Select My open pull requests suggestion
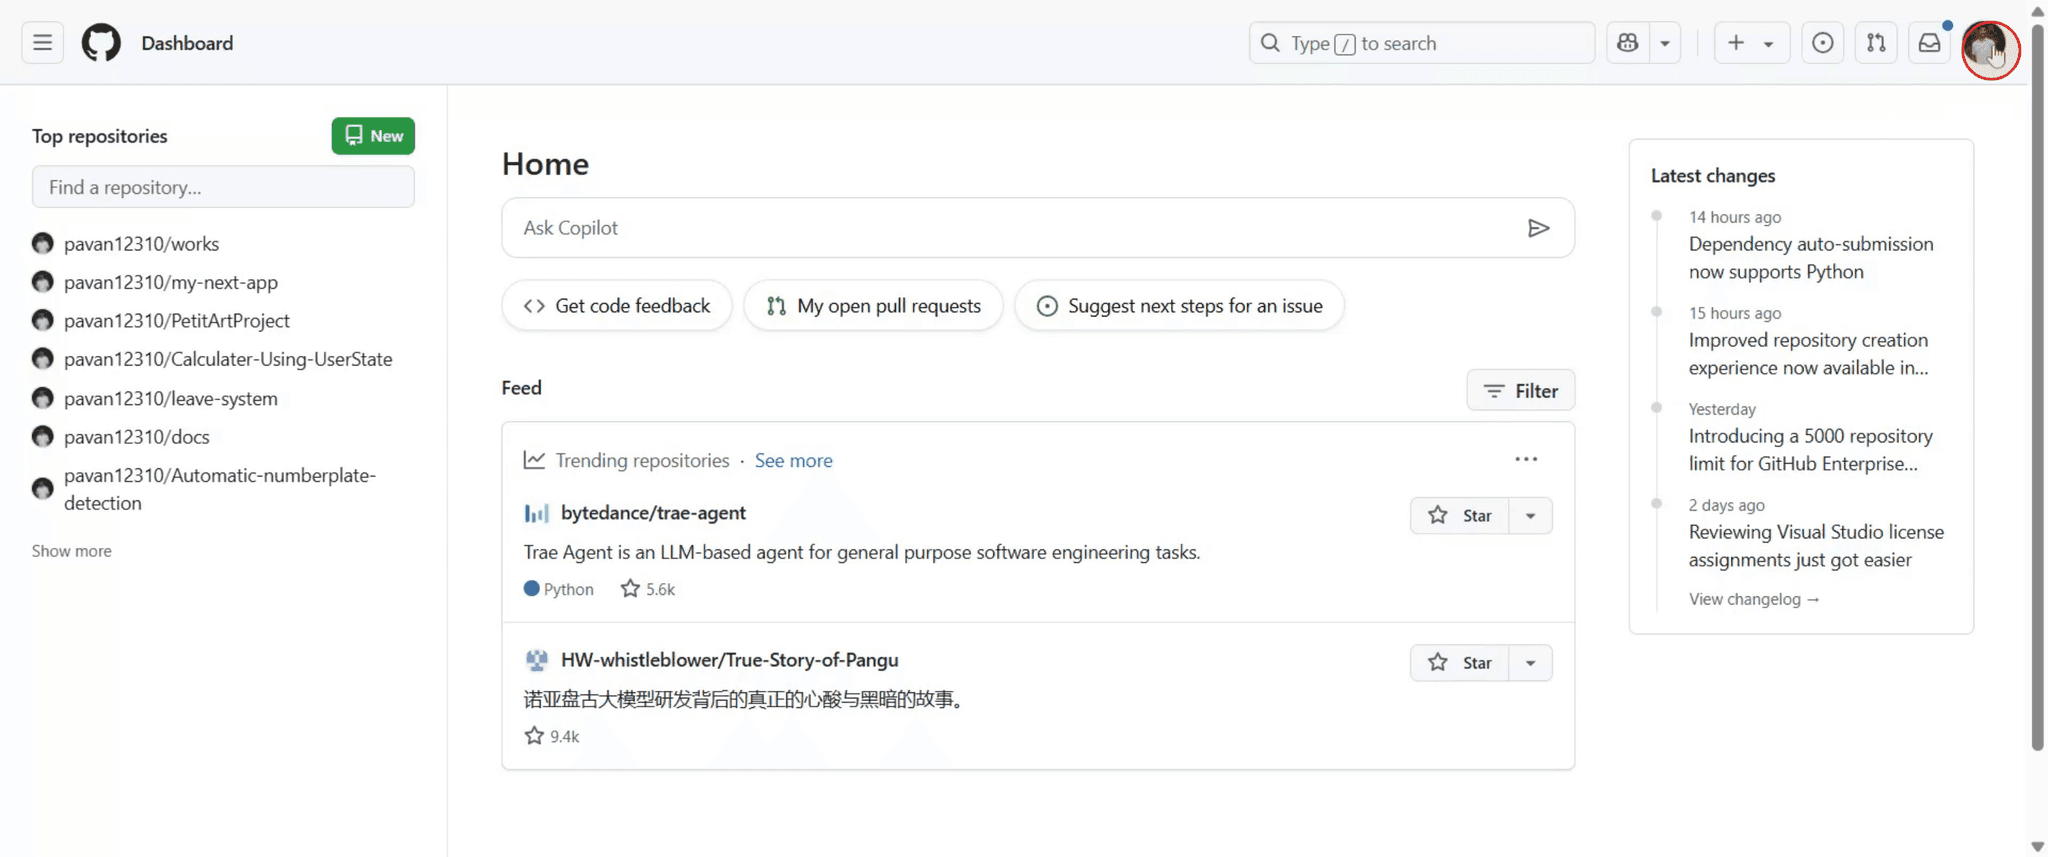This screenshot has width=2048, height=857. [873, 306]
